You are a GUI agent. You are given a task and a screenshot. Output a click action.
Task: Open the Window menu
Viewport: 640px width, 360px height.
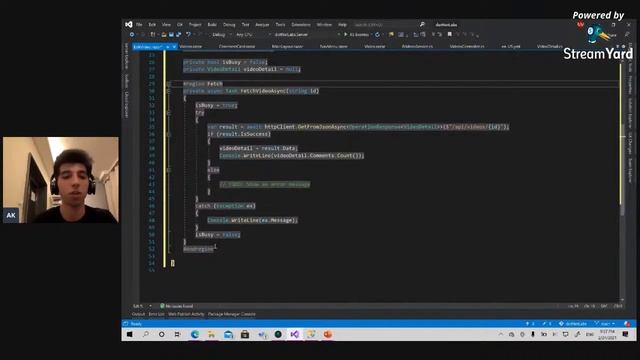324,24
